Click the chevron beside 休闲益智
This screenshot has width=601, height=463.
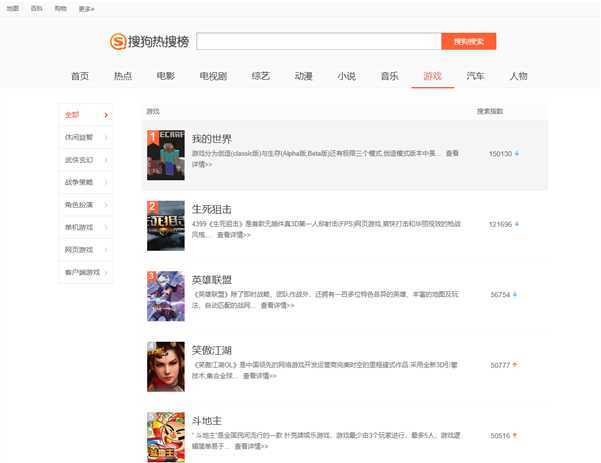pos(106,137)
